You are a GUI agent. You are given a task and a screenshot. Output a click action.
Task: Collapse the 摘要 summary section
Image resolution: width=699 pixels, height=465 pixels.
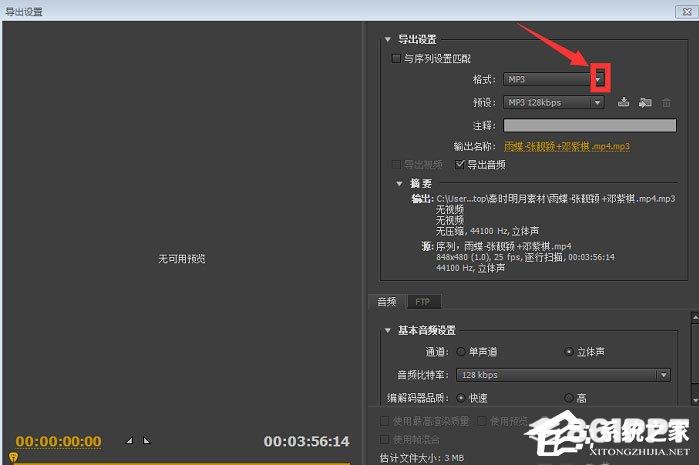pyautogui.click(x=399, y=183)
